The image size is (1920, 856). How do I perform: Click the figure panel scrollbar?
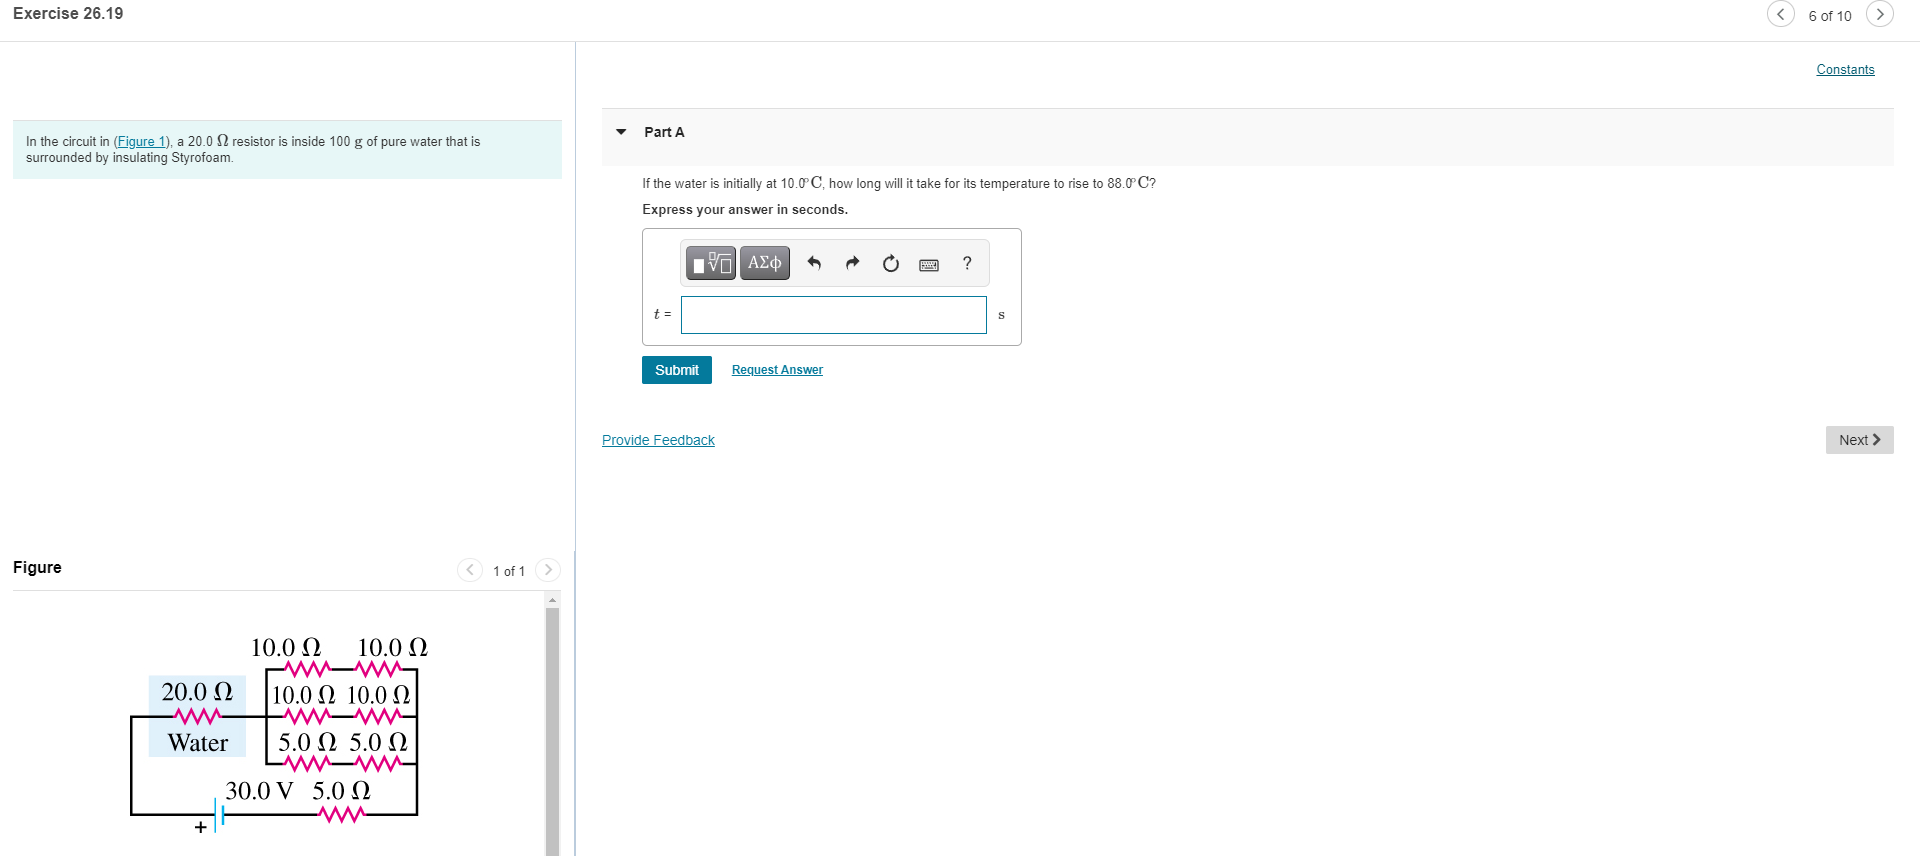[x=552, y=730]
